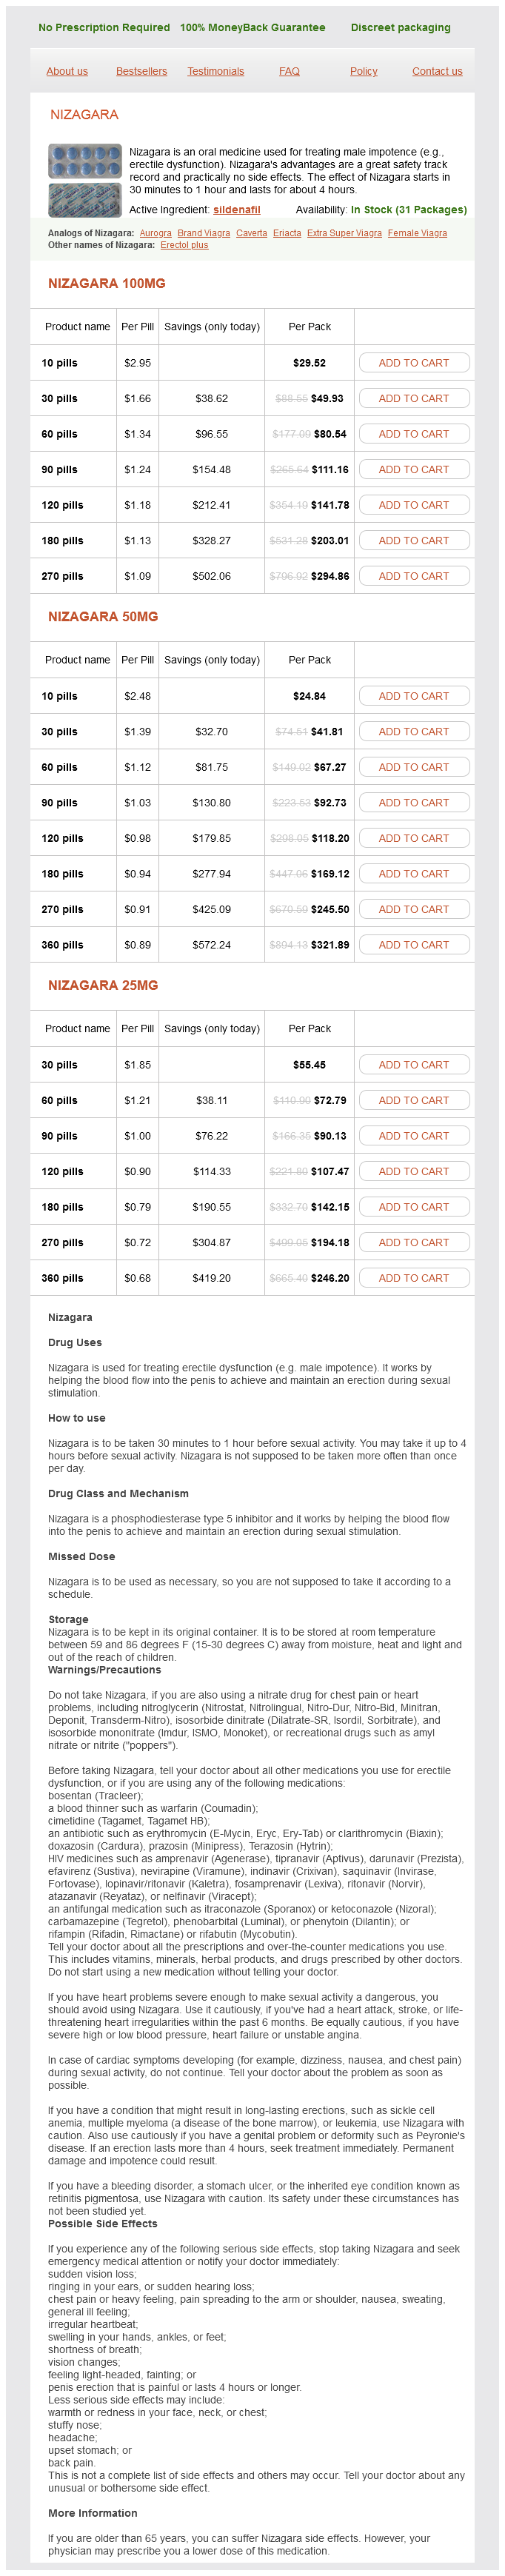Open the Testimonials page

[215, 71]
